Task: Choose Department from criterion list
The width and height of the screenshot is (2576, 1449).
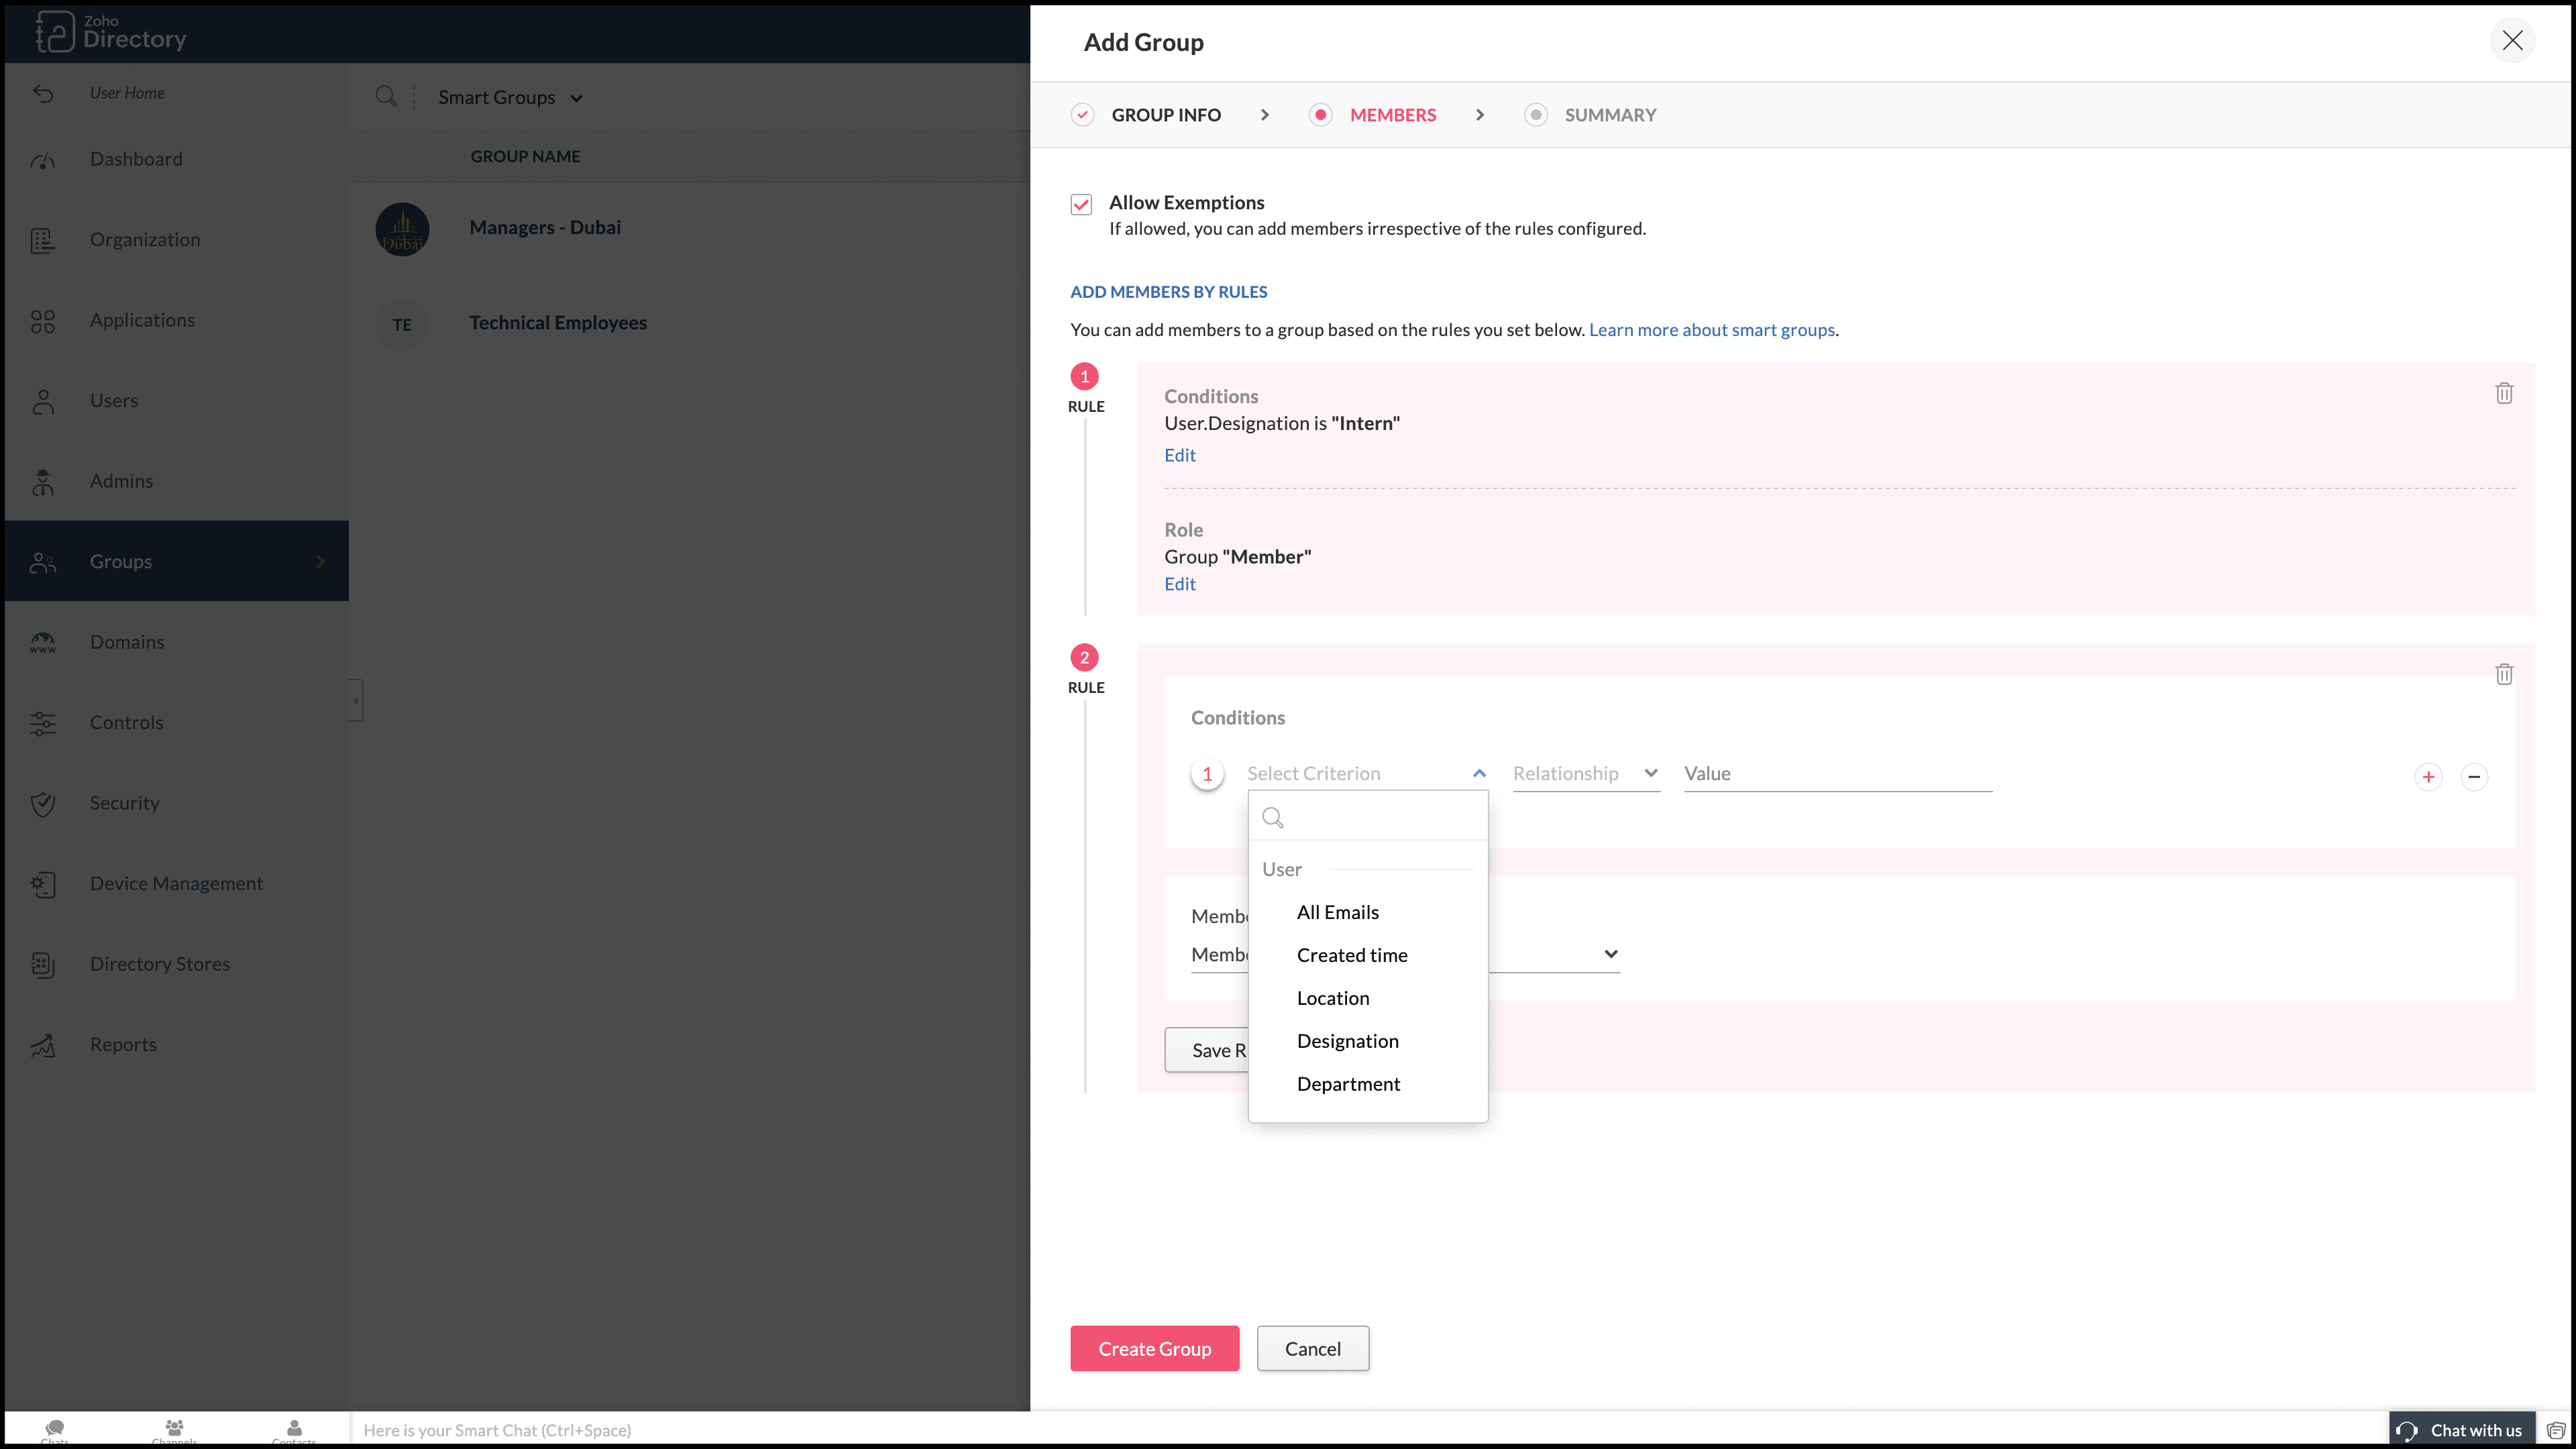Action: point(1348,1084)
